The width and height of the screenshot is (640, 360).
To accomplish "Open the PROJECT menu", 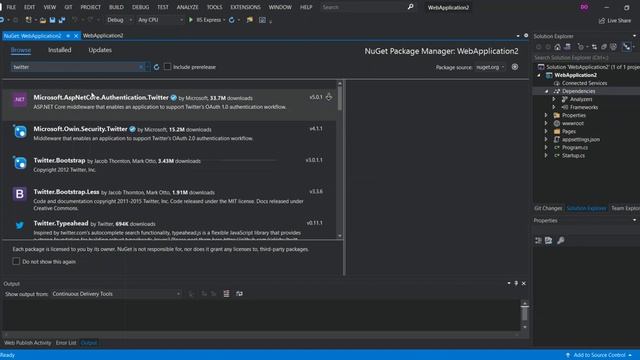I will (x=91, y=7).
